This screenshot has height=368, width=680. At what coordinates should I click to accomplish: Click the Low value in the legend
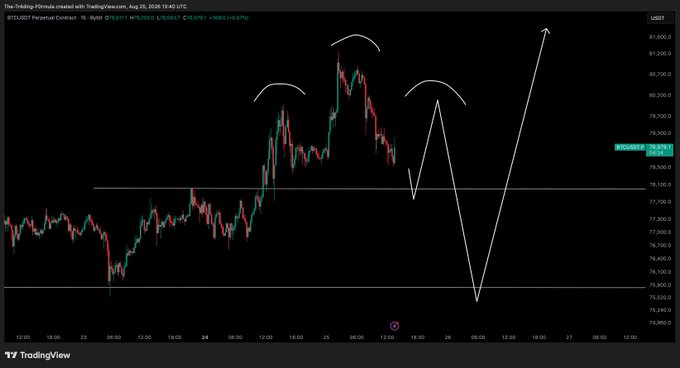tap(168, 18)
